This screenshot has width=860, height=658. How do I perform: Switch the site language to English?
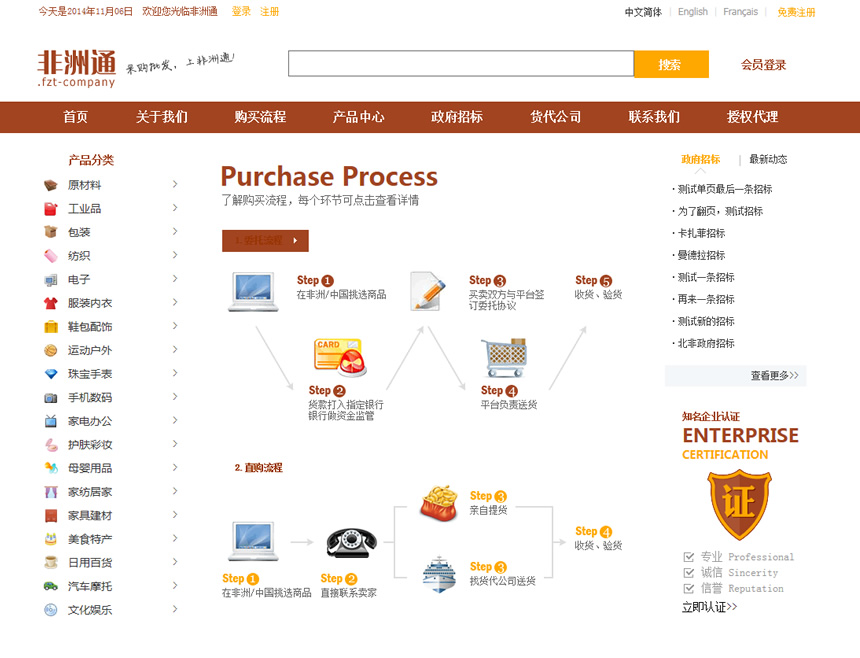click(692, 12)
